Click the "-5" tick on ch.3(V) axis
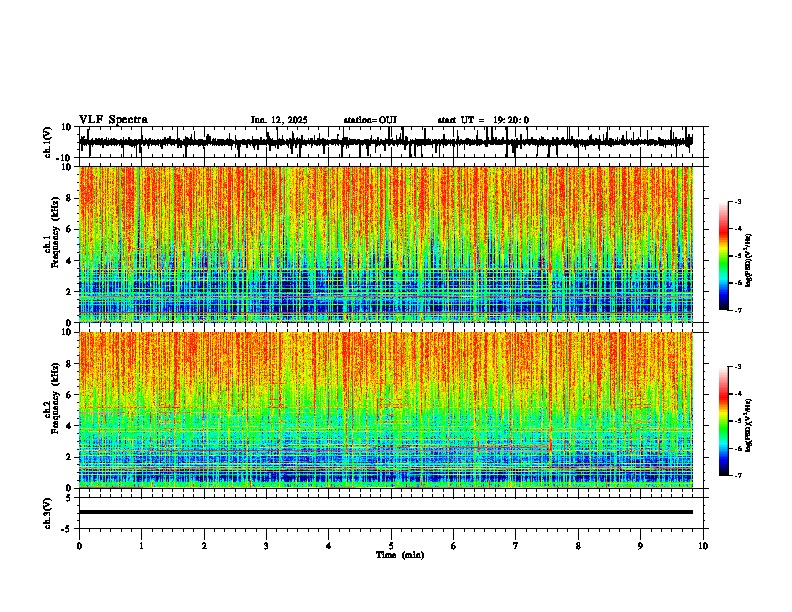The width and height of the screenshot is (792, 612). pyautogui.click(x=67, y=529)
